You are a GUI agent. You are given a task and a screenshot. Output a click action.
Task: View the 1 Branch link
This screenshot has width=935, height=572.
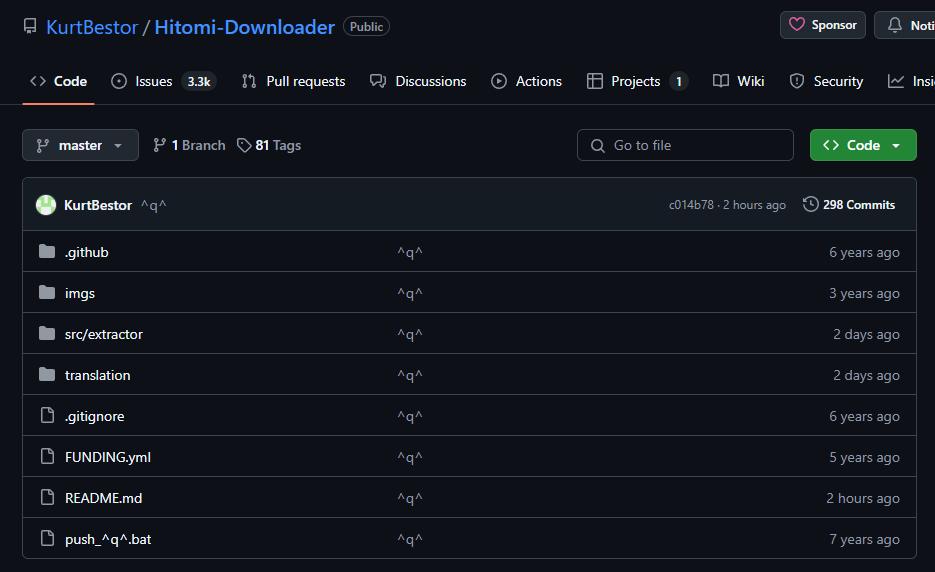coord(189,145)
